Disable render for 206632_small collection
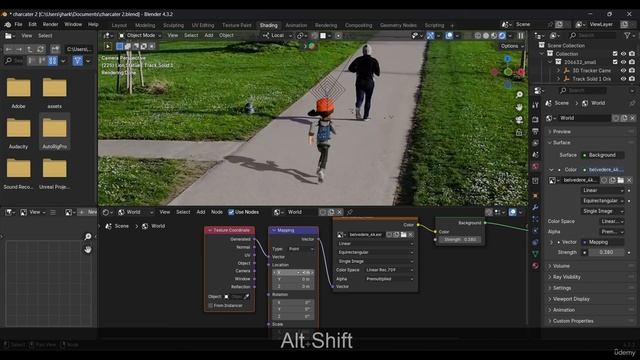640x360 pixels. [632, 62]
